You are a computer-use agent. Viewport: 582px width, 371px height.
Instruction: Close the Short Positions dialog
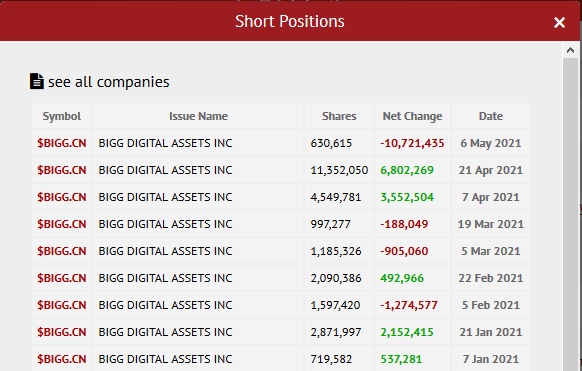[x=559, y=23]
